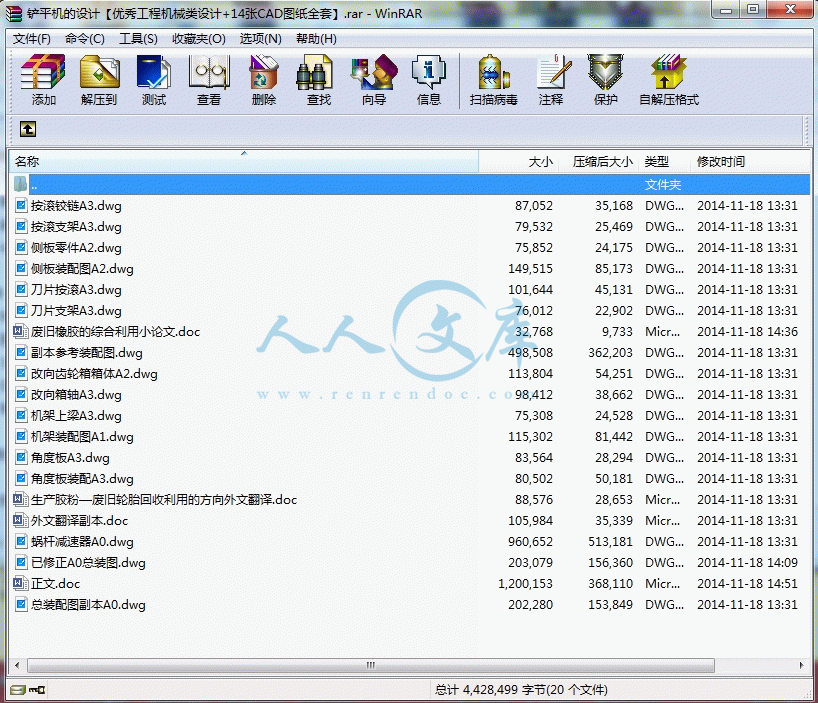Screen dimensions: 818x703
Task: Click packed size value 513,181
Action: point(610,541)
